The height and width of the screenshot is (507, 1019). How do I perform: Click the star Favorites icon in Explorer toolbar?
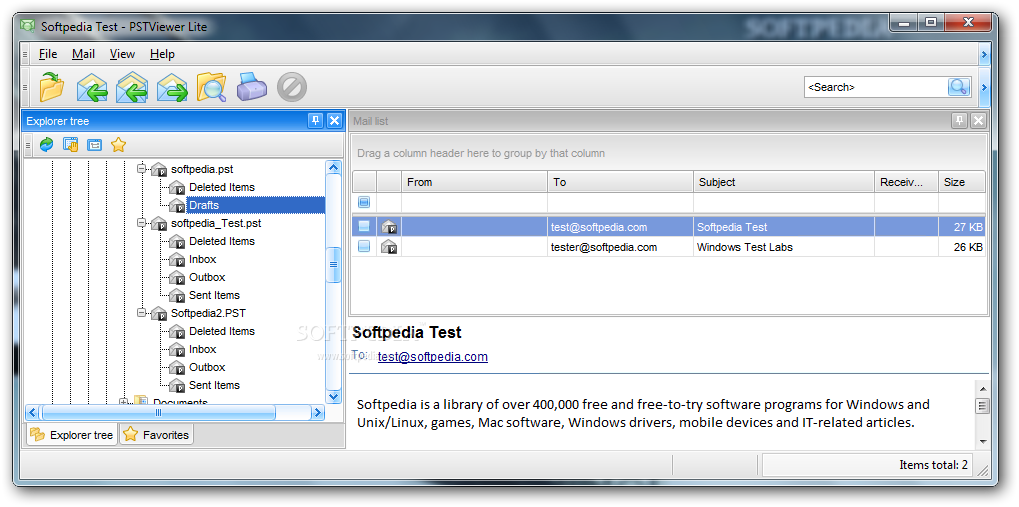tap(118, 144)
